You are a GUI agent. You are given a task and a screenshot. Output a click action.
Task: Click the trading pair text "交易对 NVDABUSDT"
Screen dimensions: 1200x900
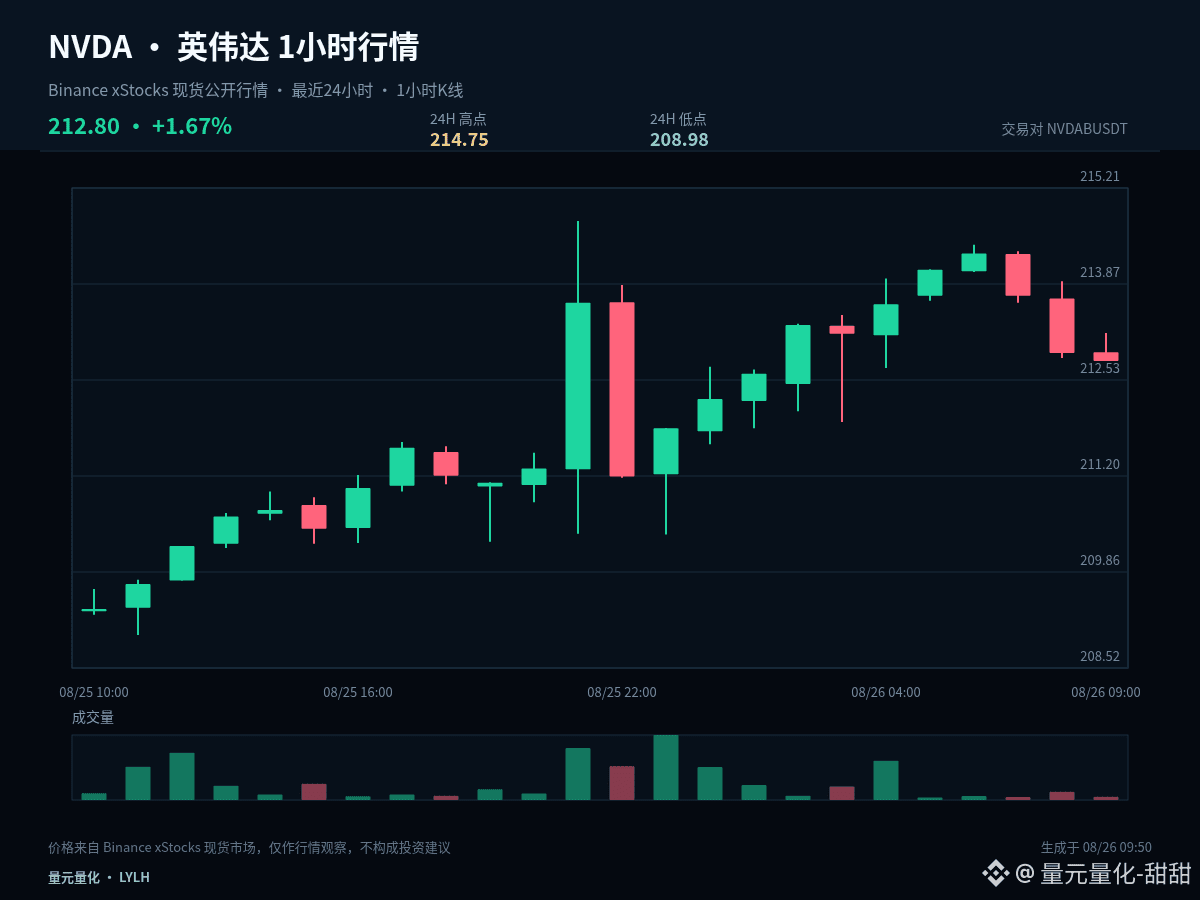point(1065,129)
